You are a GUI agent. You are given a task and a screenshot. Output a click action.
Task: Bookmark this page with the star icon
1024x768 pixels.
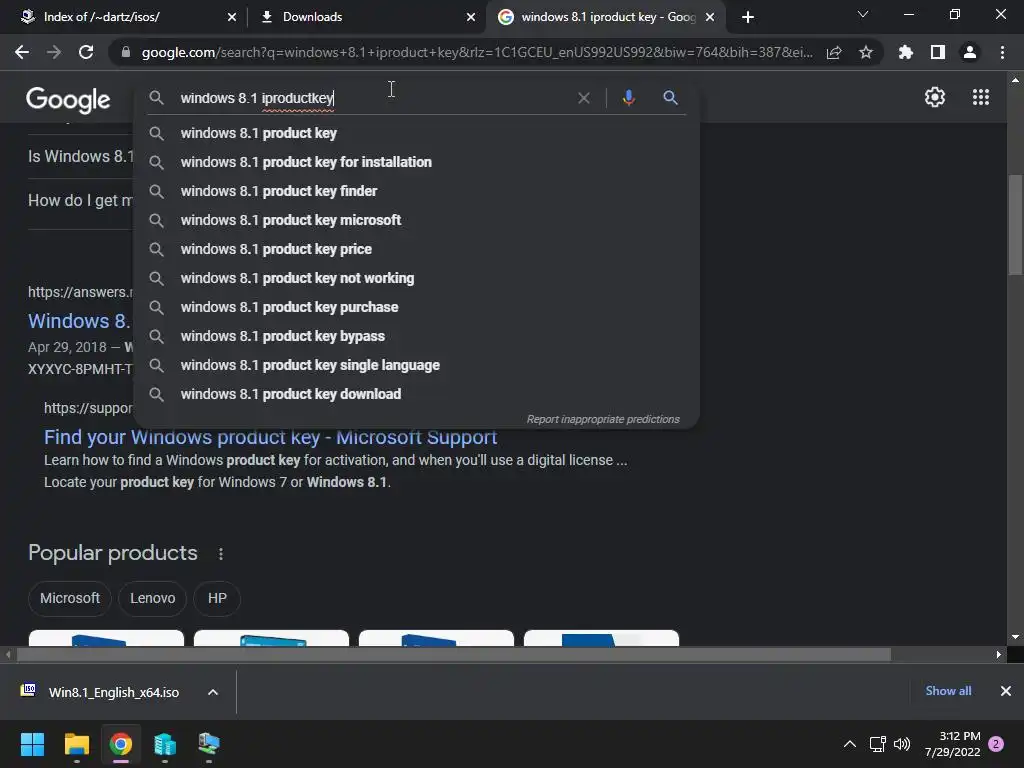point(866,52)
